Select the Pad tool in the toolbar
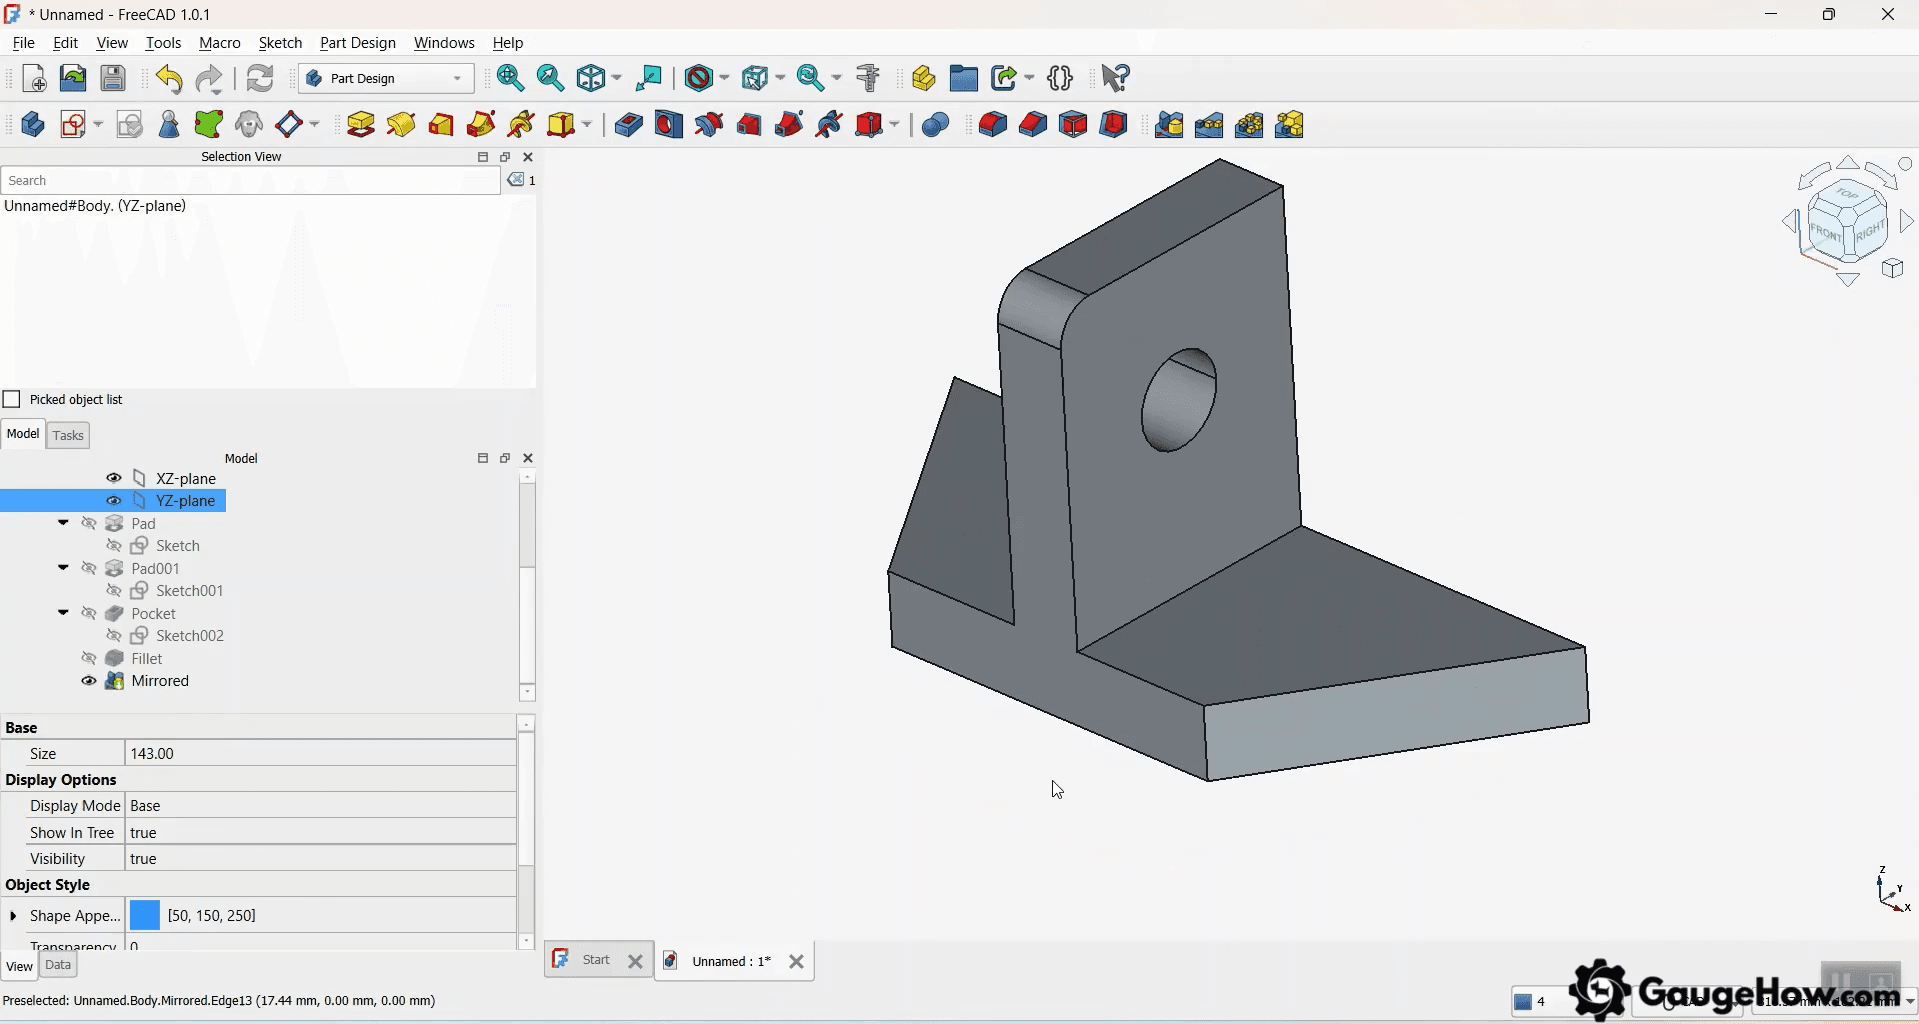Image resolution: width=1919 pixels, height=1024 pixels. 360,124
